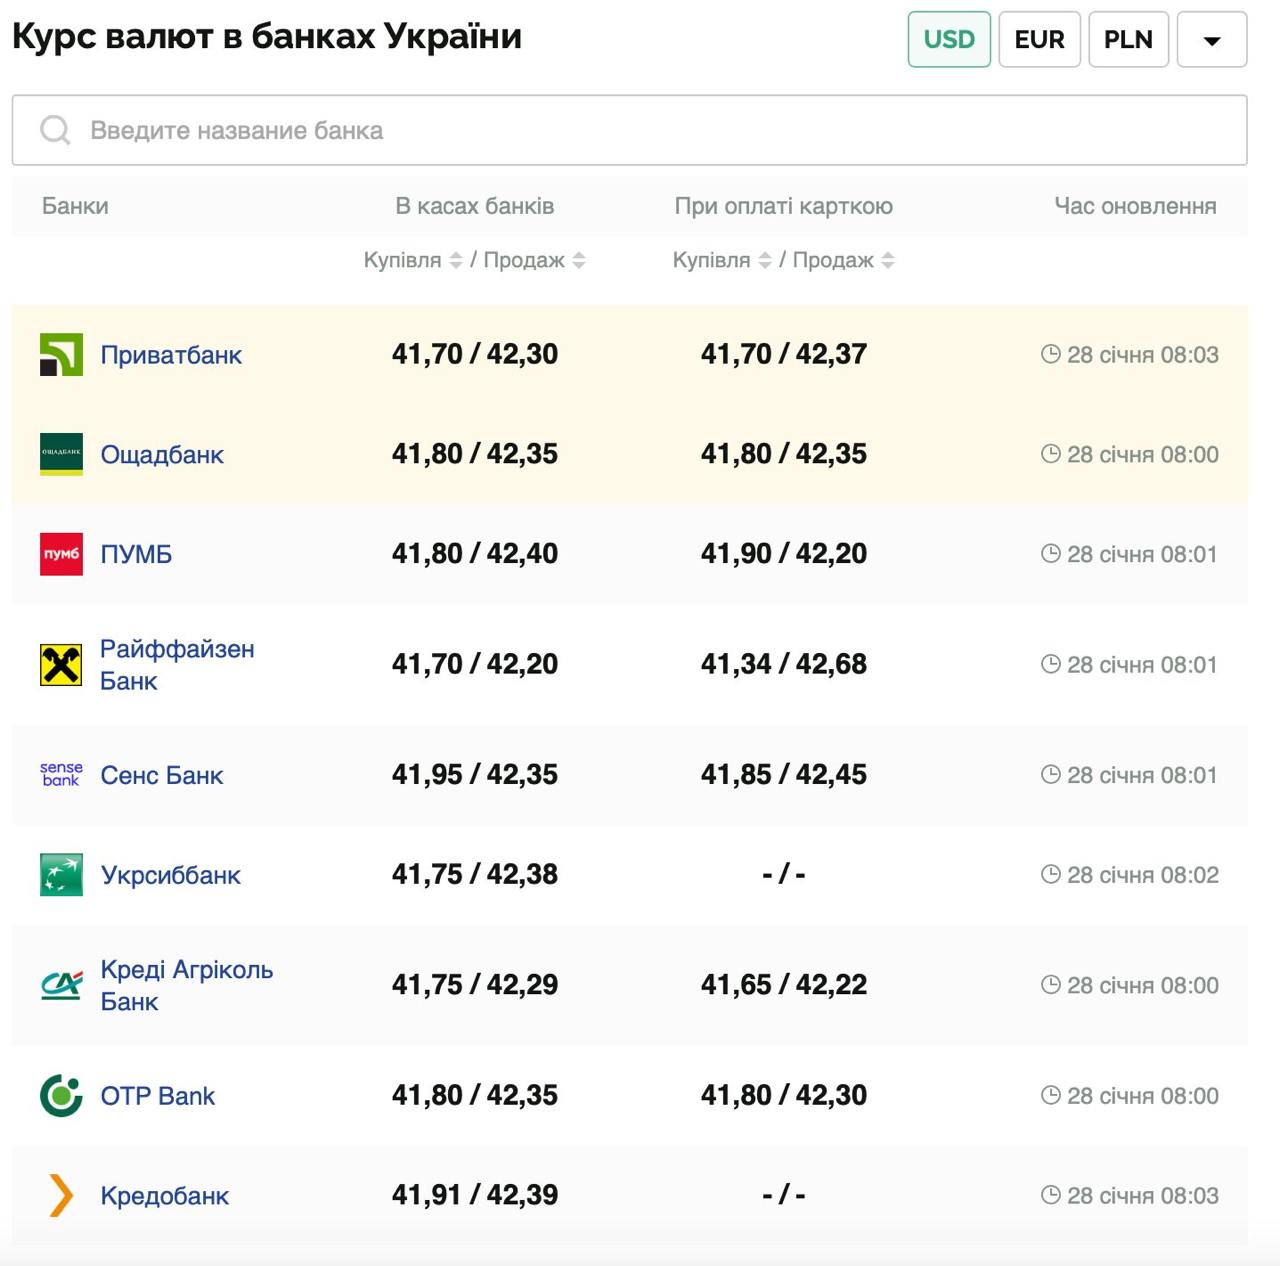Click the red ПУМБ logo icon
This screenshot has height=1266, width=1280.
(x=61, y=555)
